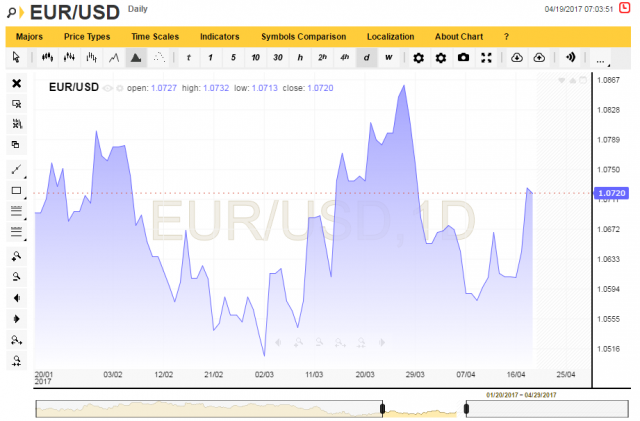The width and height of the screenshot is (640, 421).
Task: Move chart right with sidebar arrow
Action: (16, 319)
